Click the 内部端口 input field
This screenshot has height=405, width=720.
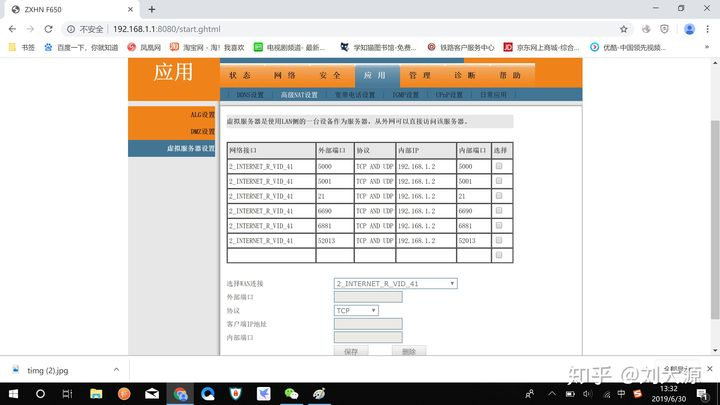pos(368,338)
